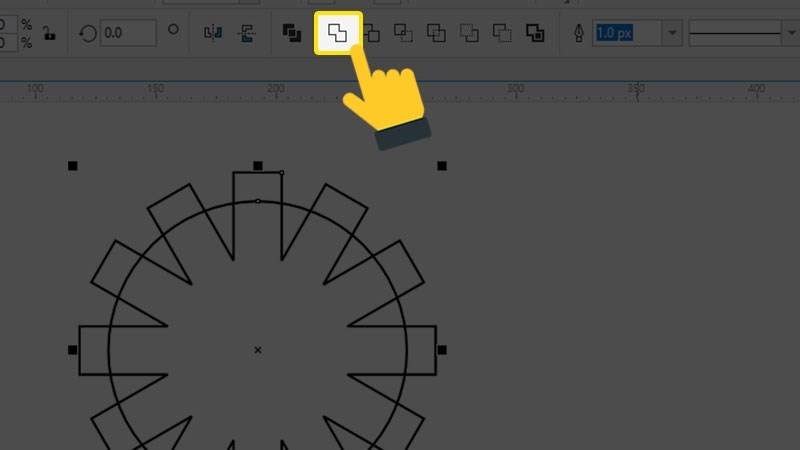Apply the Trim shaping icon
800x450 pixels.
pos(372,34)
